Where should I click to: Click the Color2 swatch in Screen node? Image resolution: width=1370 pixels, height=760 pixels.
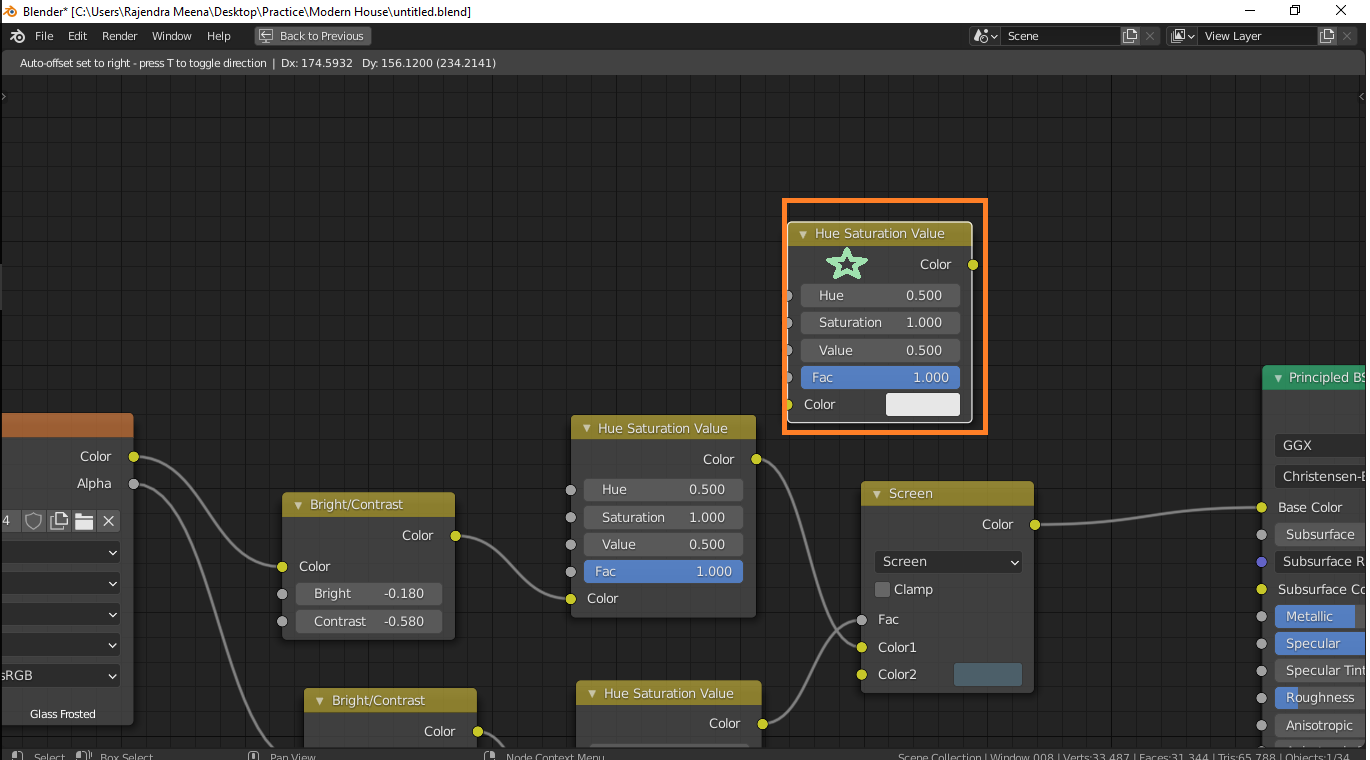point(988,674)
